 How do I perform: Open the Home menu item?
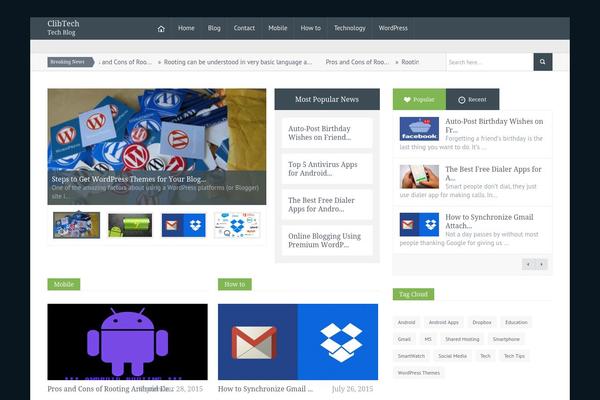pyautogui.click(x=186, y=28)
